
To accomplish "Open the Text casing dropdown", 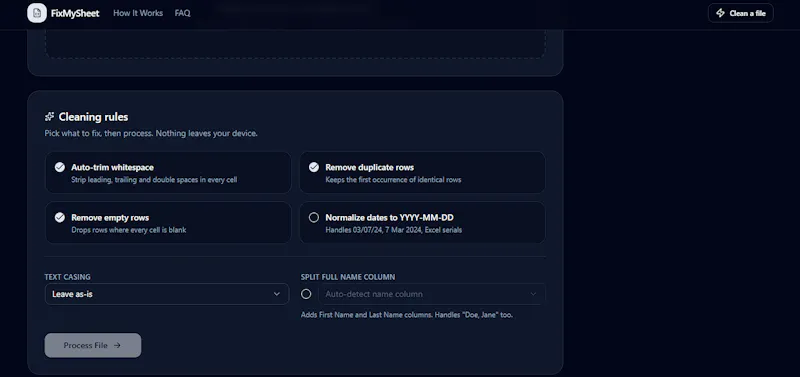I will 167,294.
